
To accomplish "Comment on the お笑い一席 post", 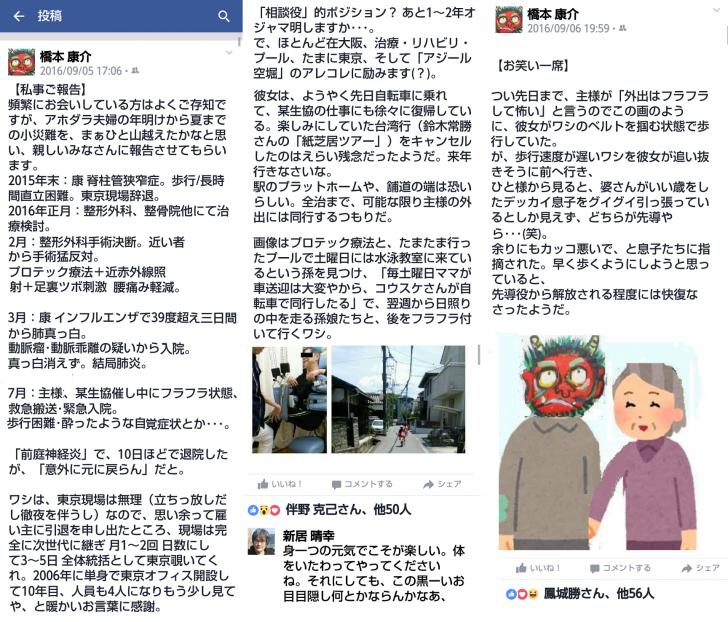I will click(620, 568).
